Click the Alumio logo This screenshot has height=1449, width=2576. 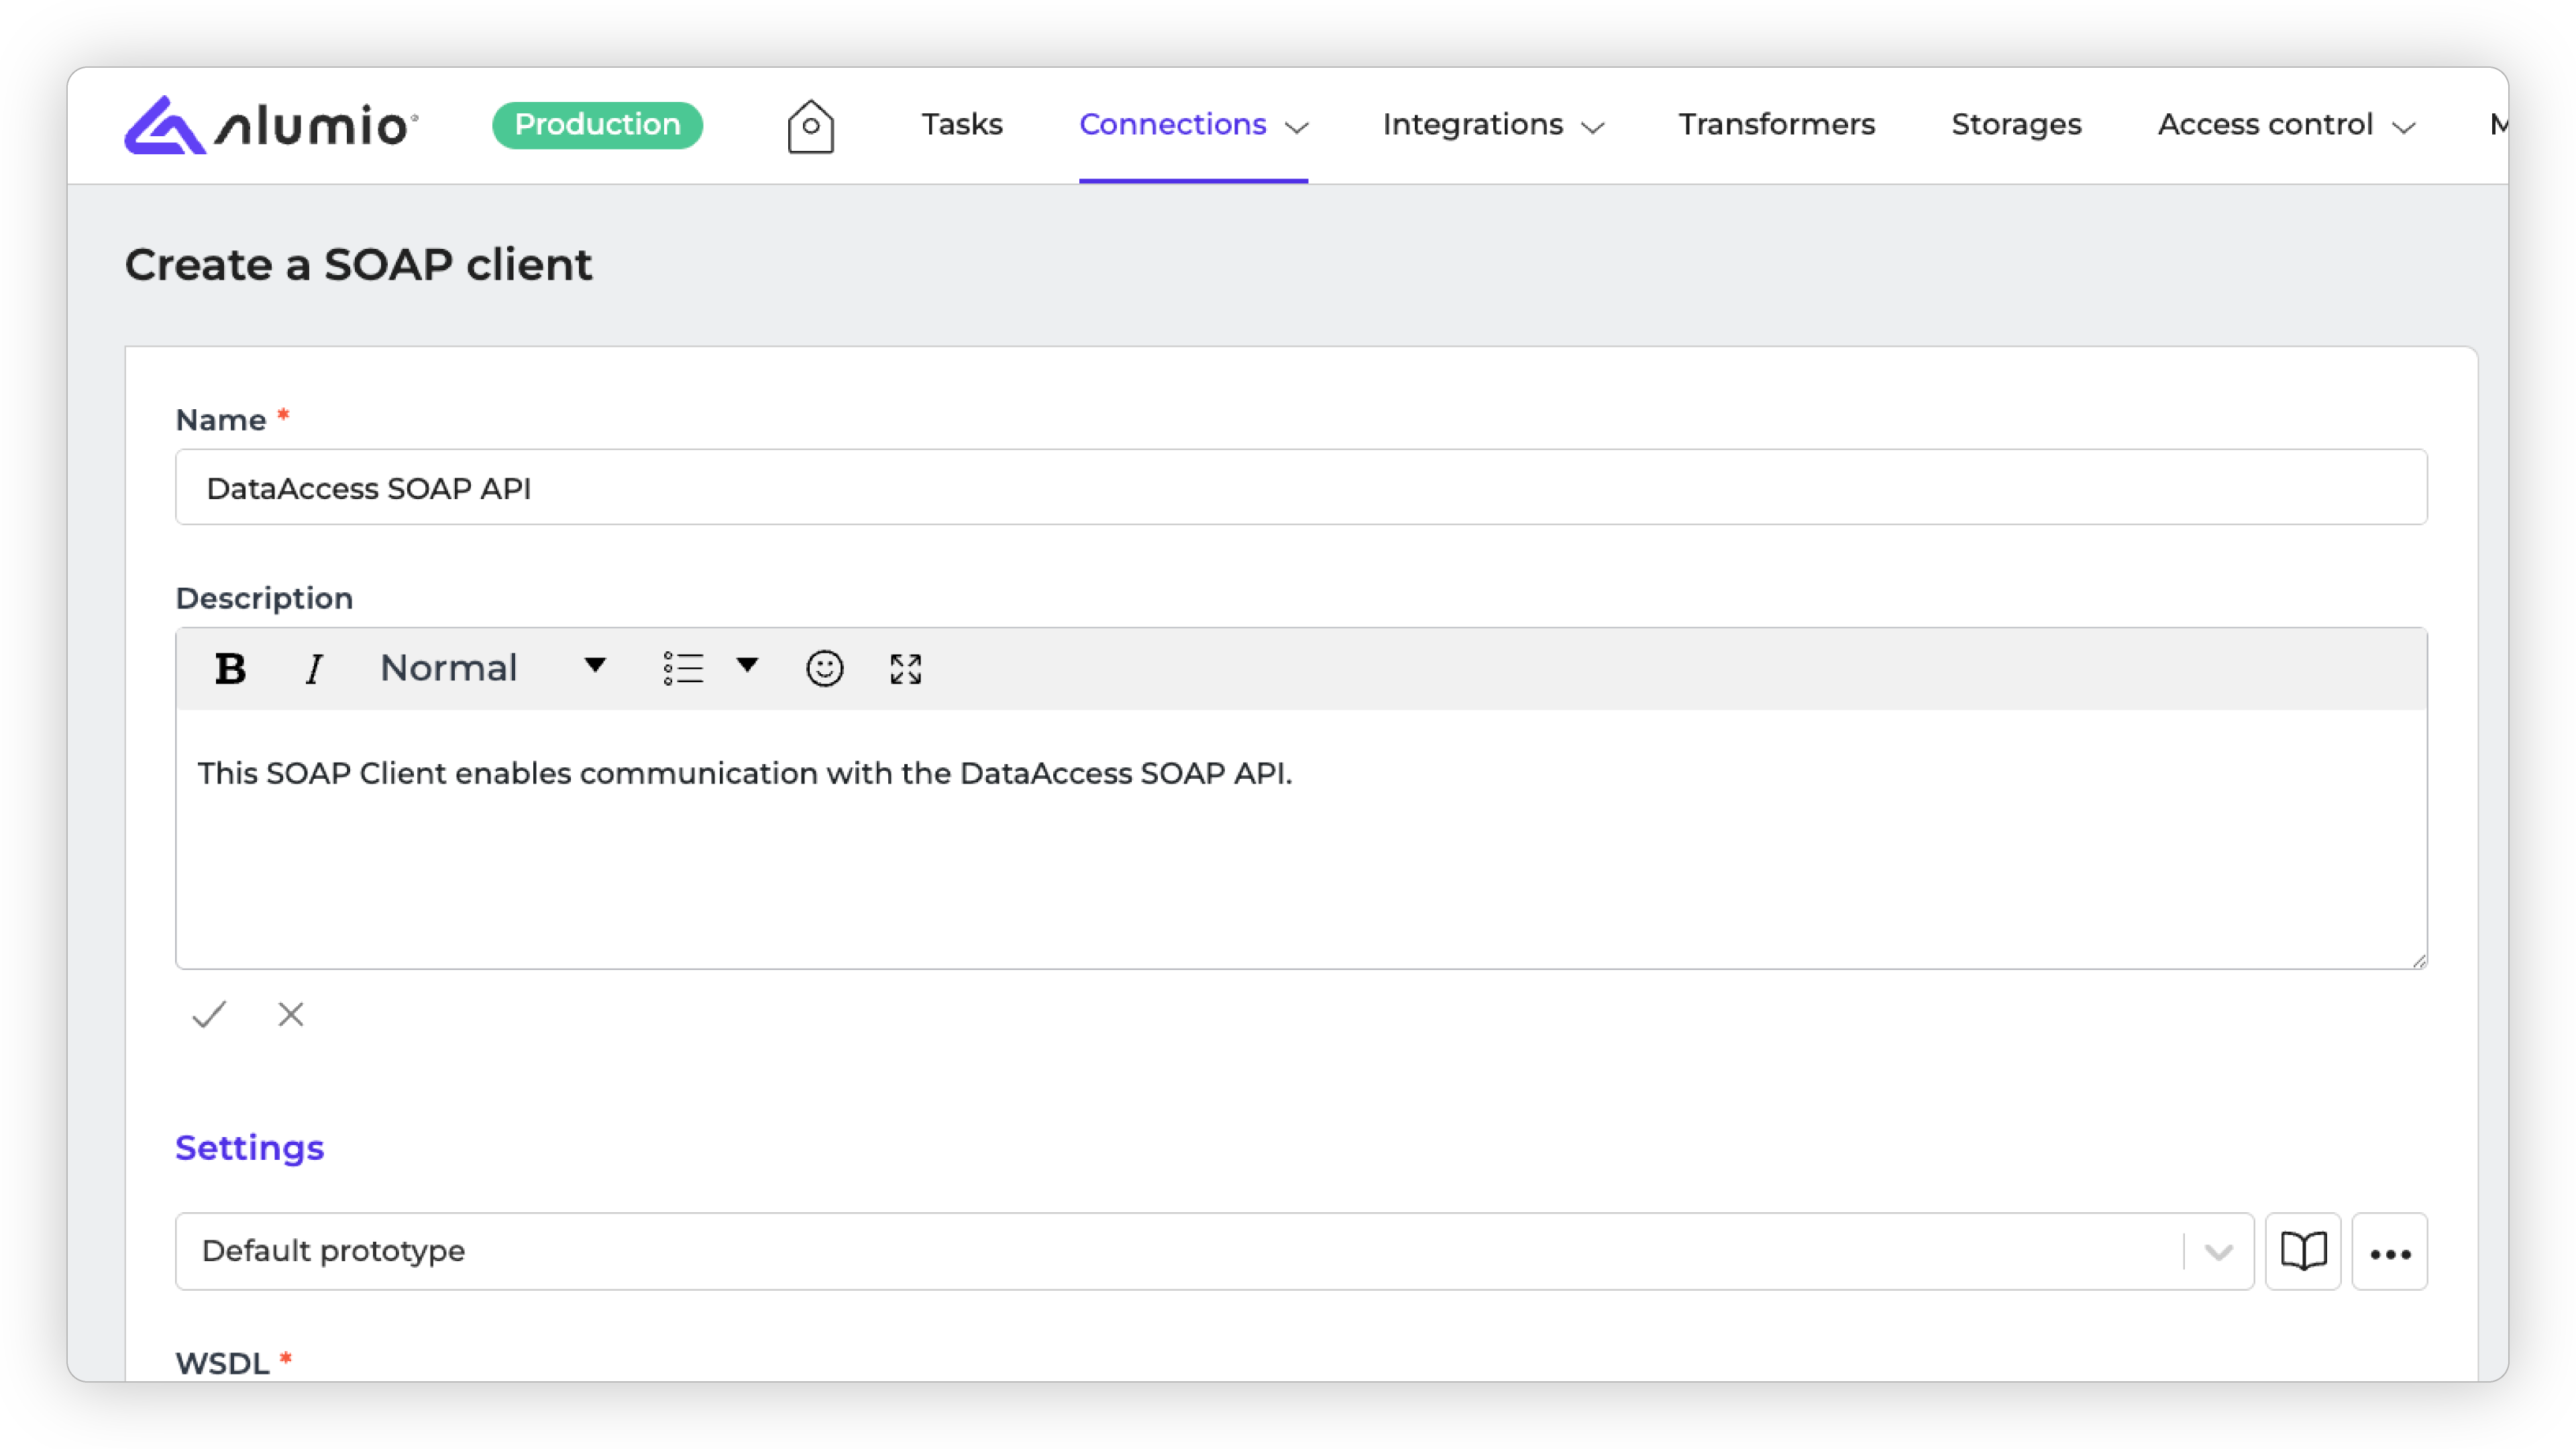pos(270,125)
